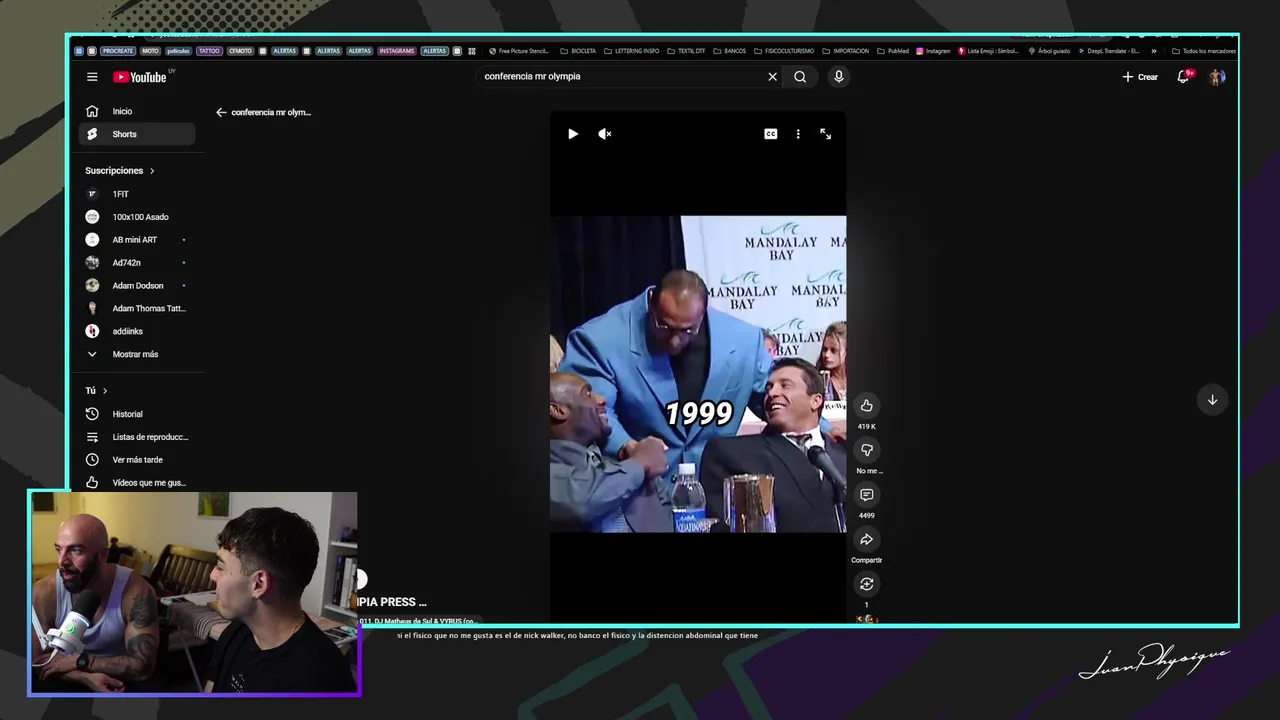1280x720 pixels.
Task: Open DeepL Translate bookmark
Action: pos(1108,51)
